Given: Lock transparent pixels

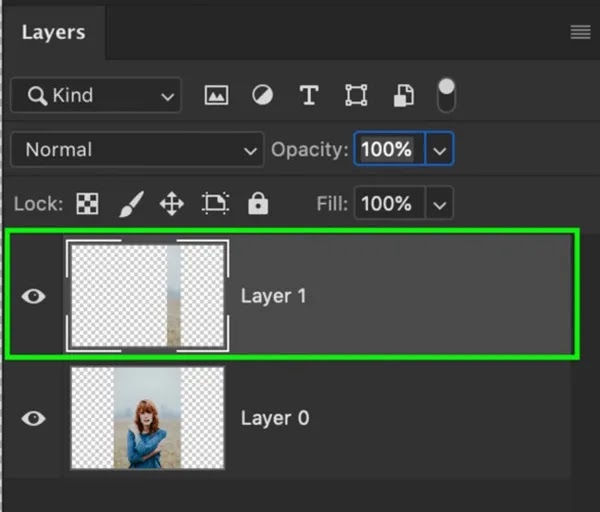Looking at the screenshot, I should pyautogui.click(x=87, y=203).
